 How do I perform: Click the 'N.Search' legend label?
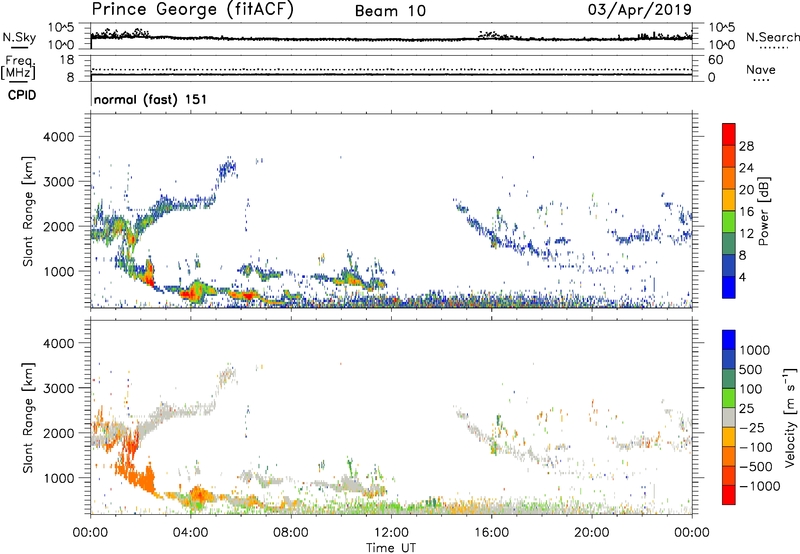tap(772, 37)
